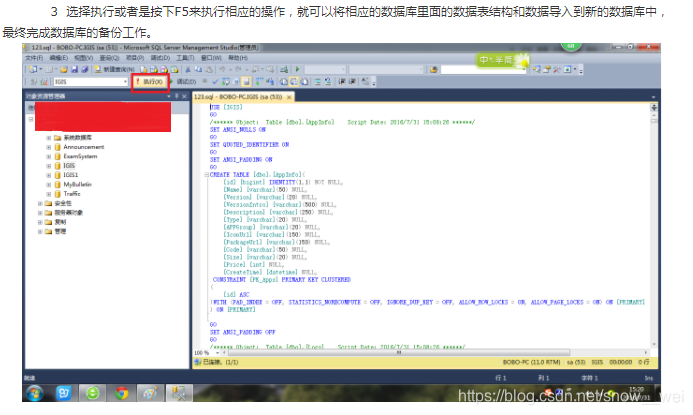693x415 pixels.
Task: Click the Cancel executing query icon
Action: point(205,82)
